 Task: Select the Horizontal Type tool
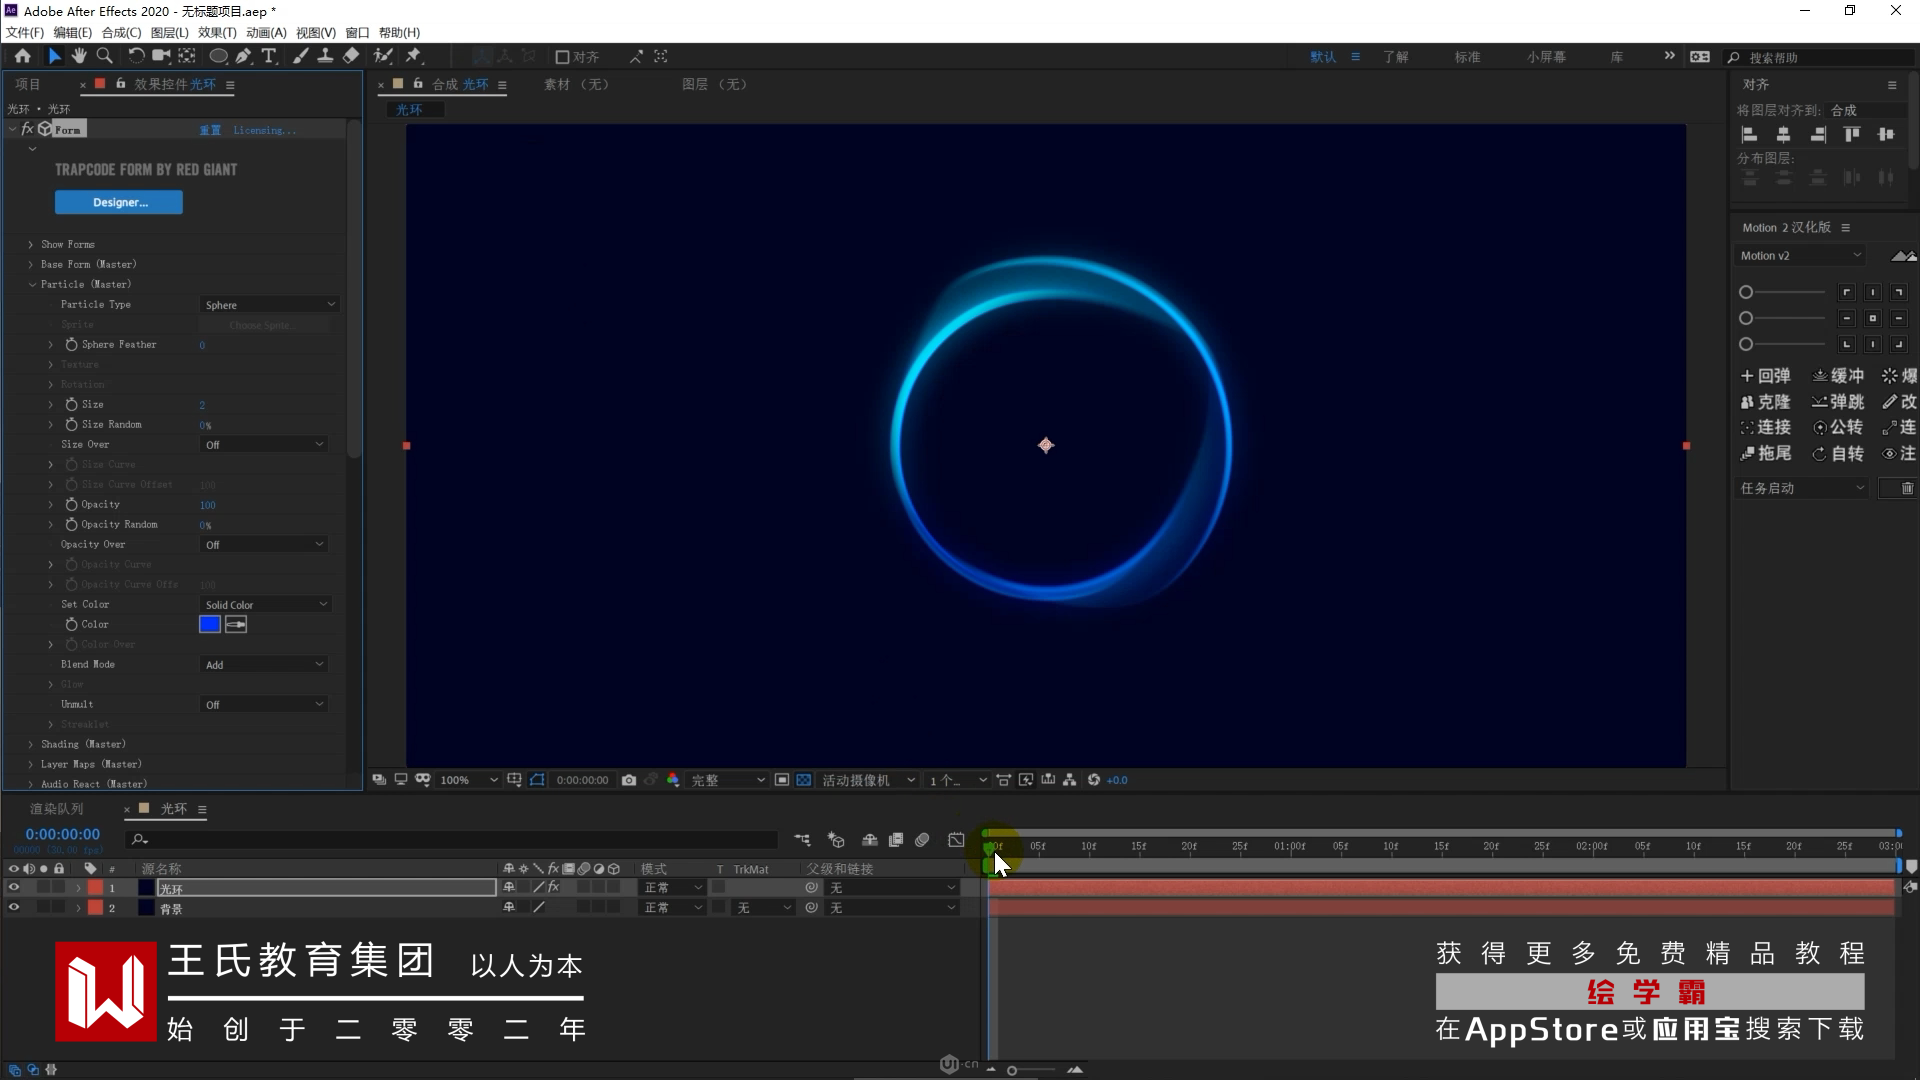point(269,56)
